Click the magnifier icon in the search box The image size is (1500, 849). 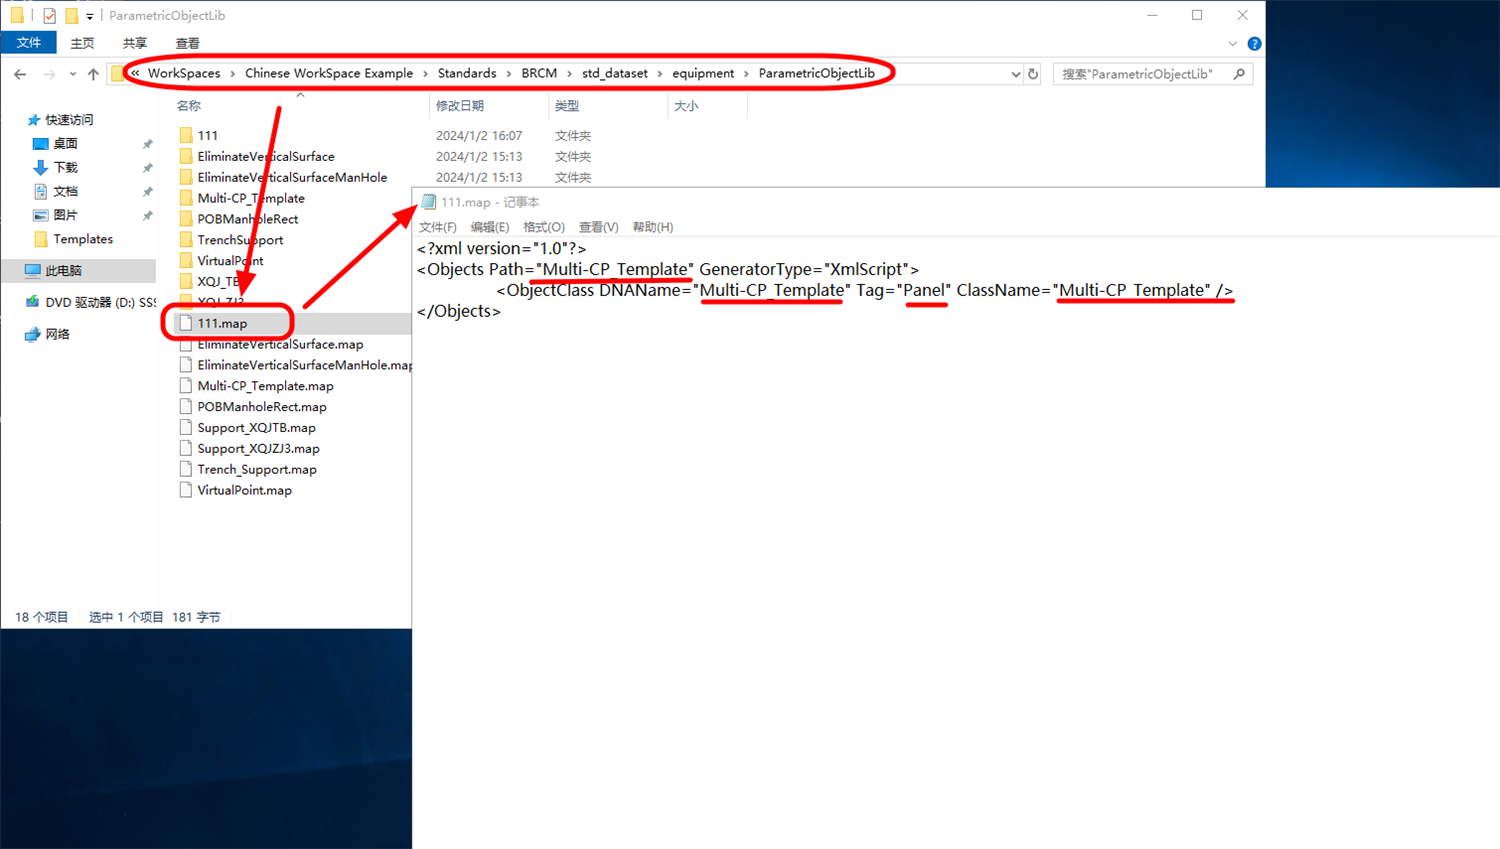(x=1239, y=74)
